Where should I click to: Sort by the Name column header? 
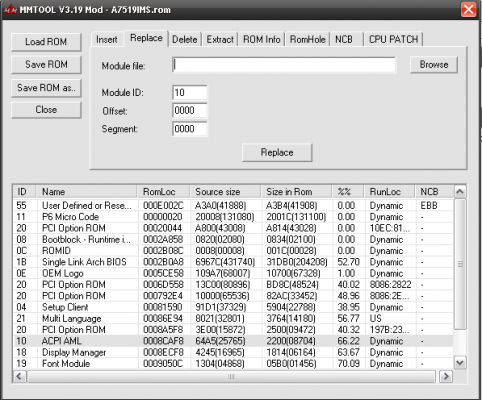(x=87, y=192)
